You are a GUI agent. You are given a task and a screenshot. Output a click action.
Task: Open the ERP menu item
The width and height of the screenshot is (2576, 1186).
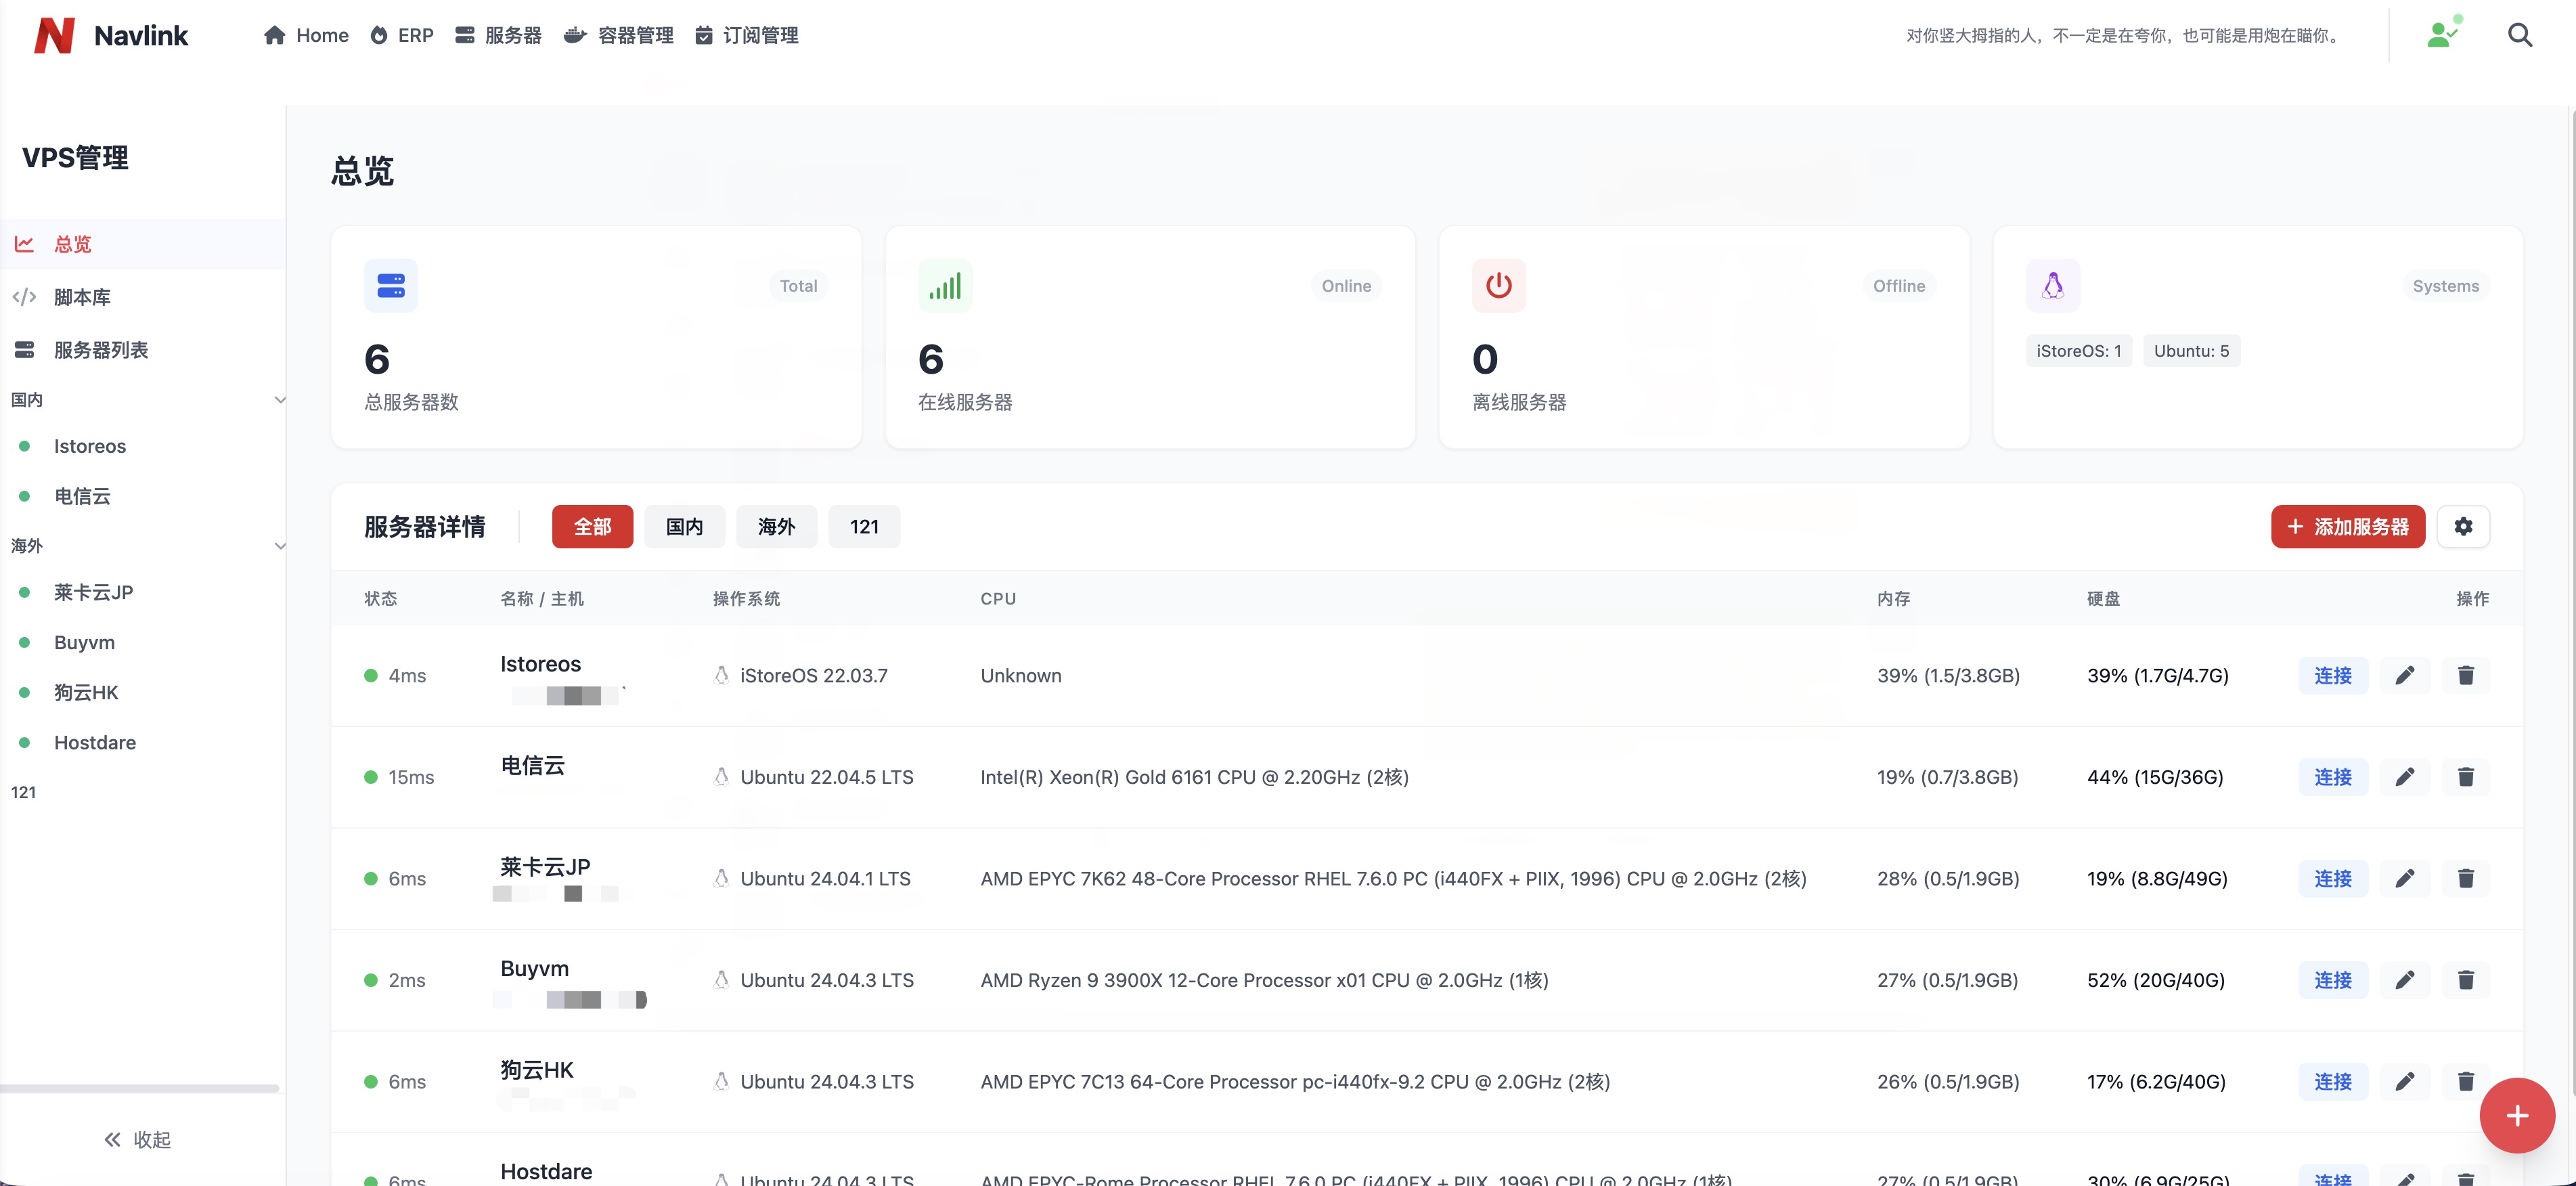click(x=401, y=35)
